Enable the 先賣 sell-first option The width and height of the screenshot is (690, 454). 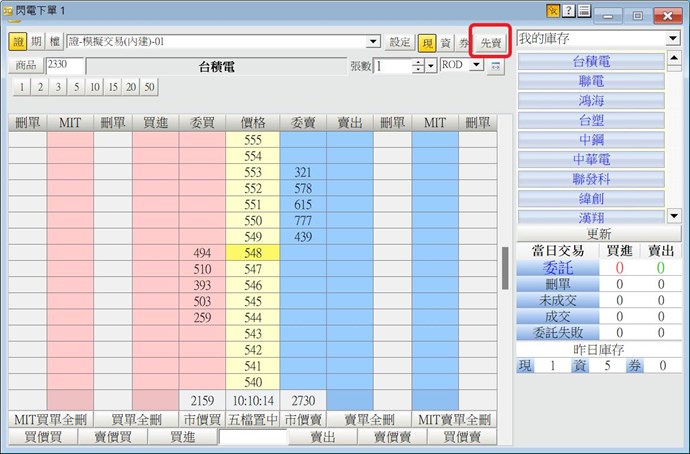[491, 42]
